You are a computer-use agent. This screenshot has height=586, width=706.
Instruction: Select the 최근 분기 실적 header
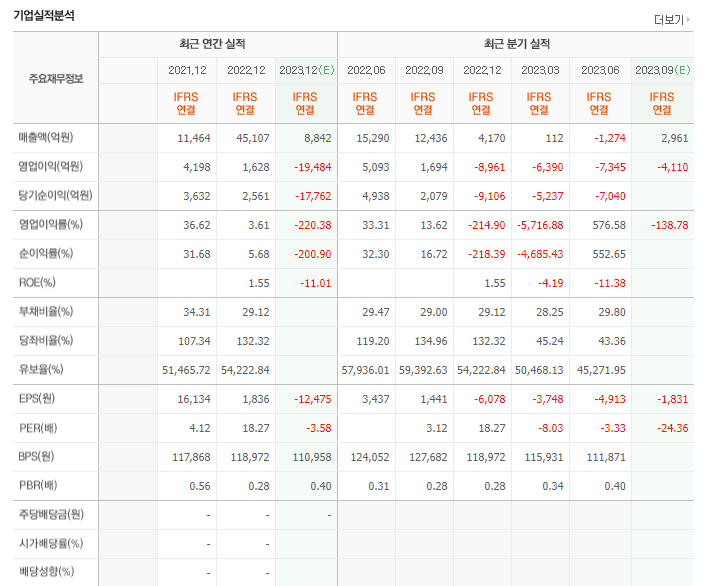(517, 44)
